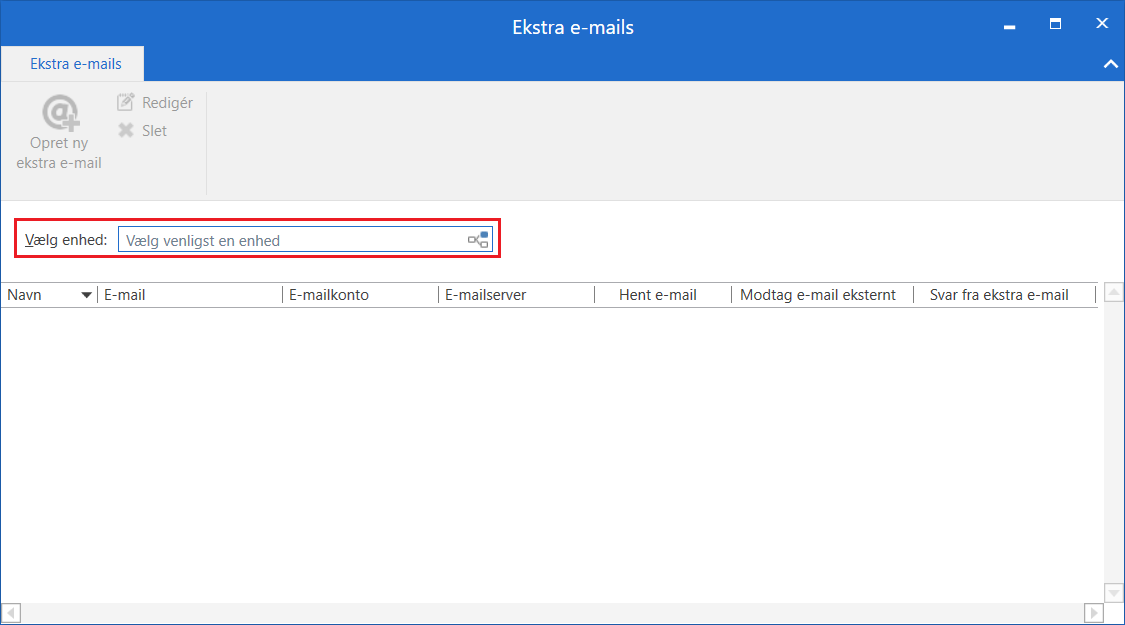Select the Ekstra e-mails ribbon tab
Screen dimensions: 1125x625
76,64
